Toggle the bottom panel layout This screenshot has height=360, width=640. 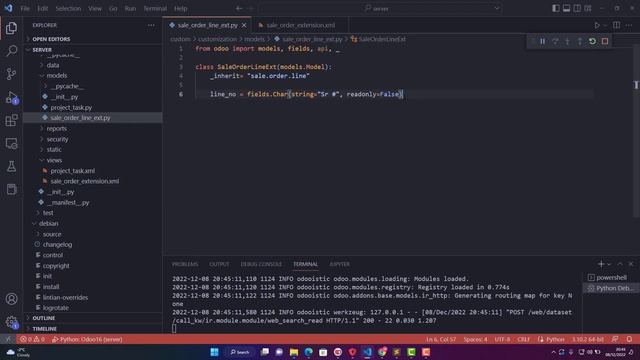(567, 8)
